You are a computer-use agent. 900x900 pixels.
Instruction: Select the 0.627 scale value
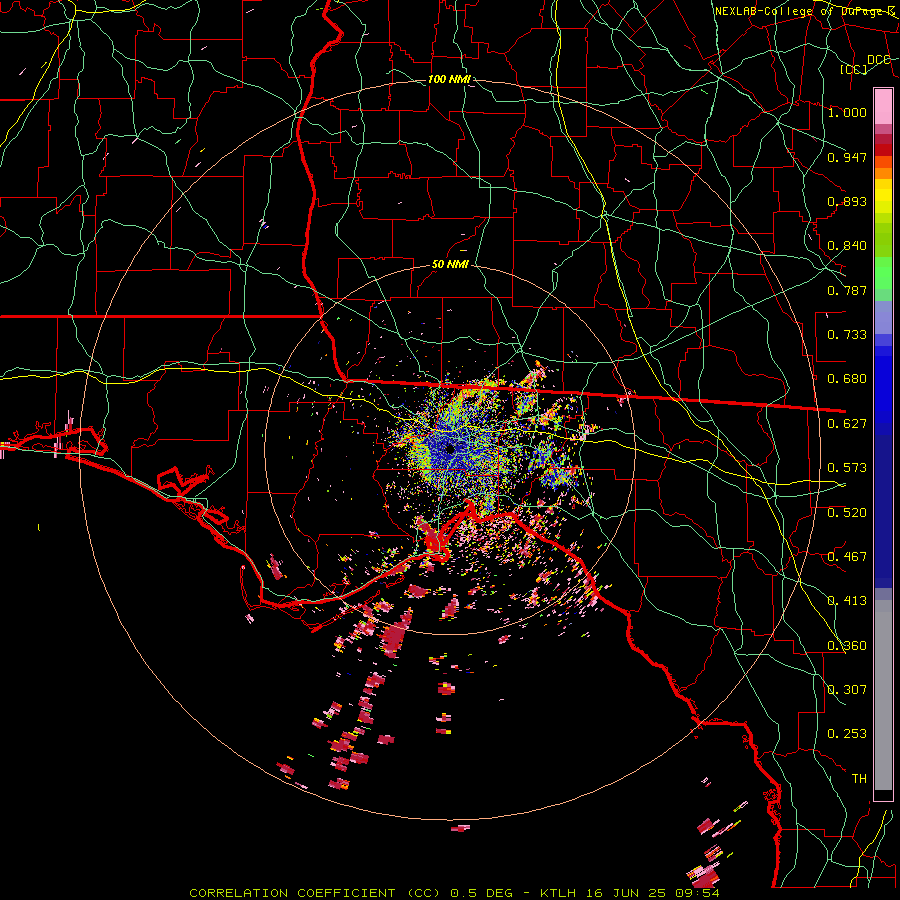click(x=847, y=424)
